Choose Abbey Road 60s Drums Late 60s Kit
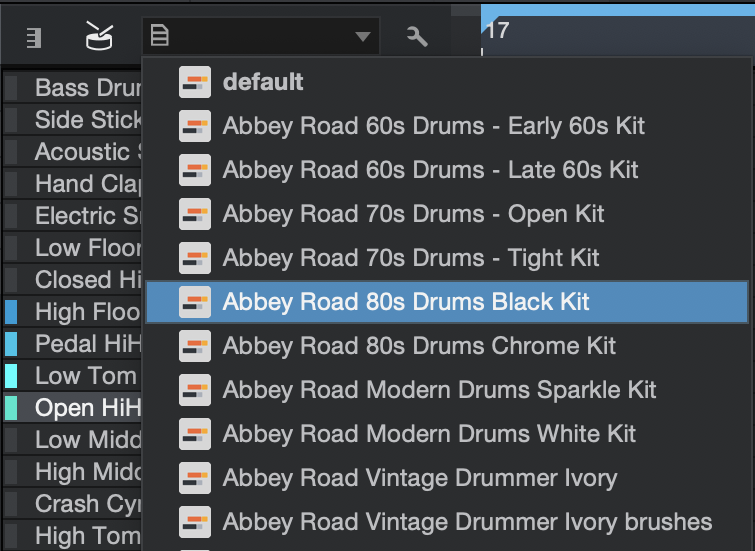Viewport: 755px width, 551px height. coord(447,170)
